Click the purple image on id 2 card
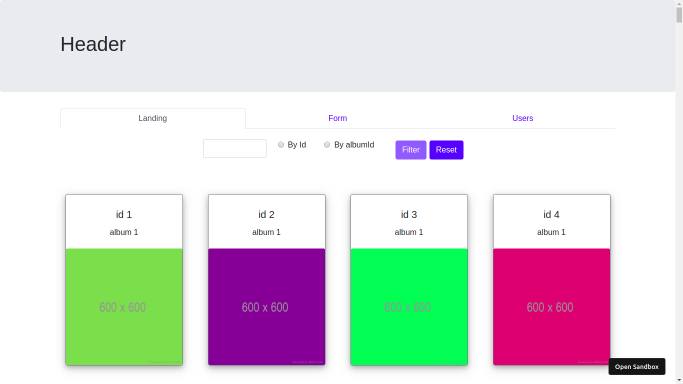683x384 pixels. [267, 307]
